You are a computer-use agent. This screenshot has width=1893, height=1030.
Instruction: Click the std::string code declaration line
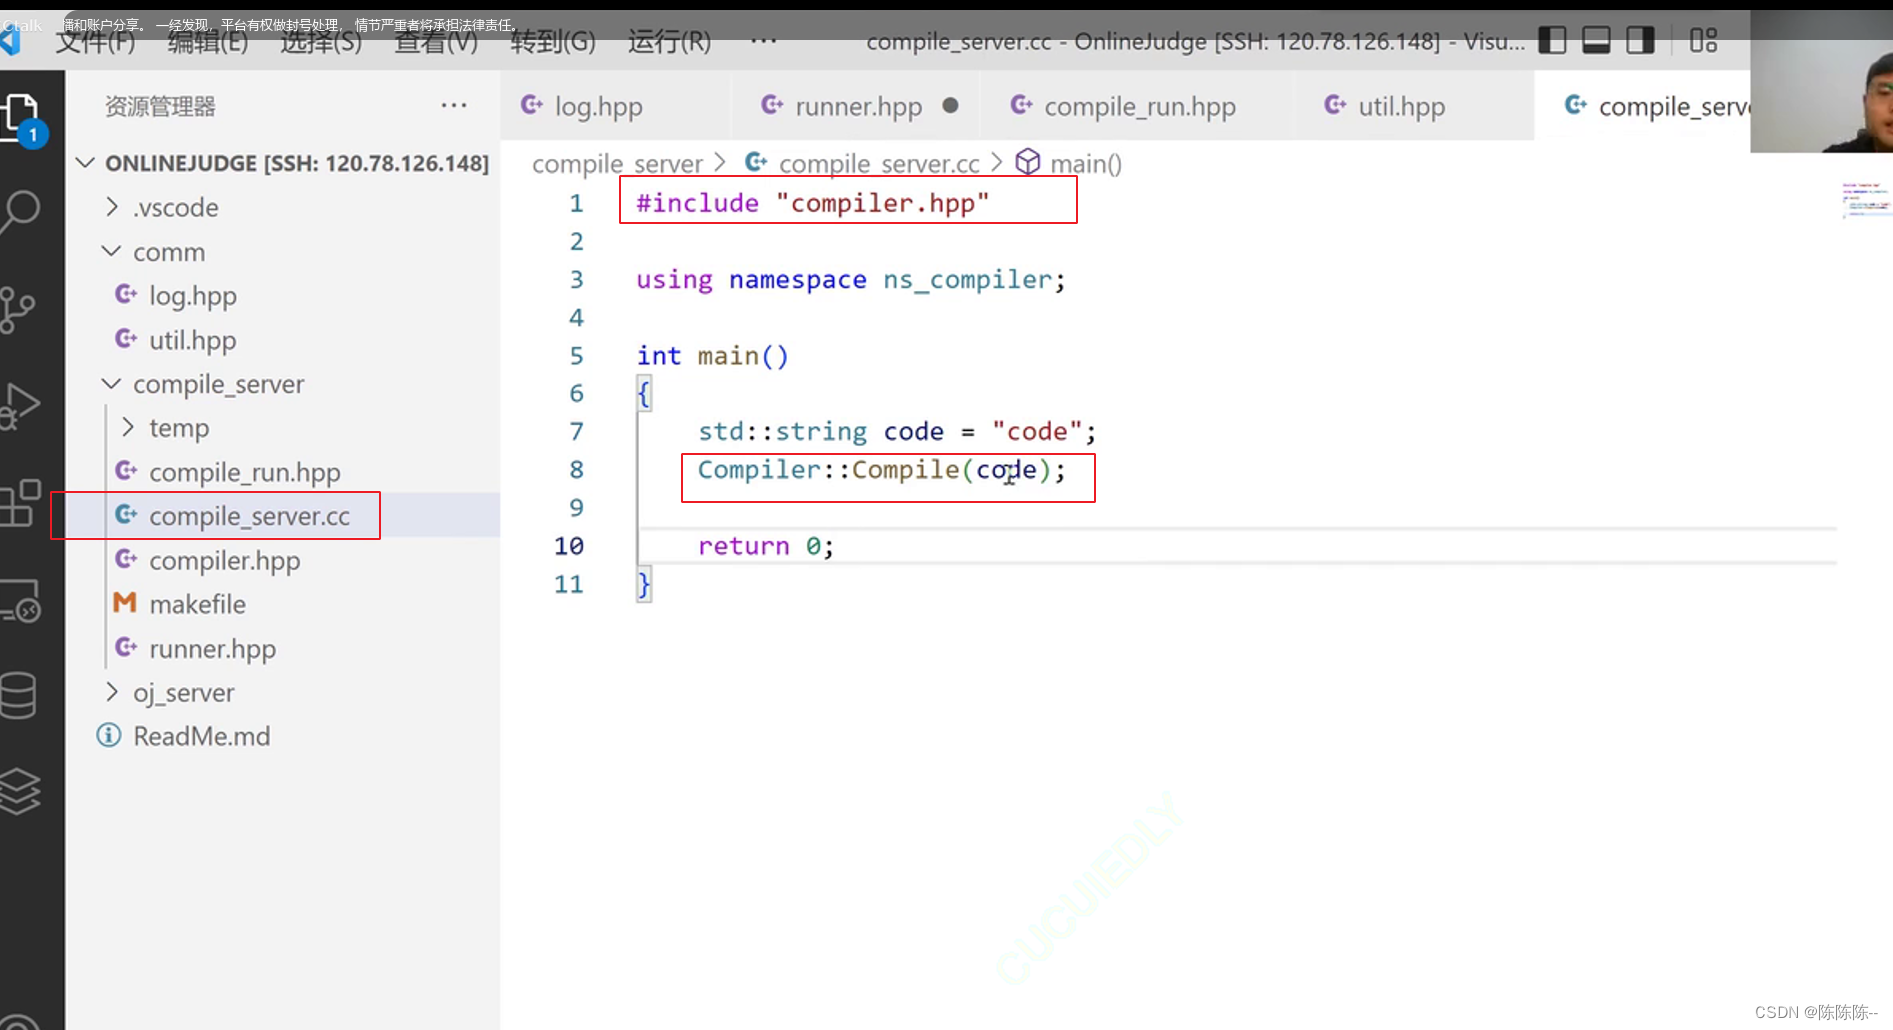click(x=897, y=432)
